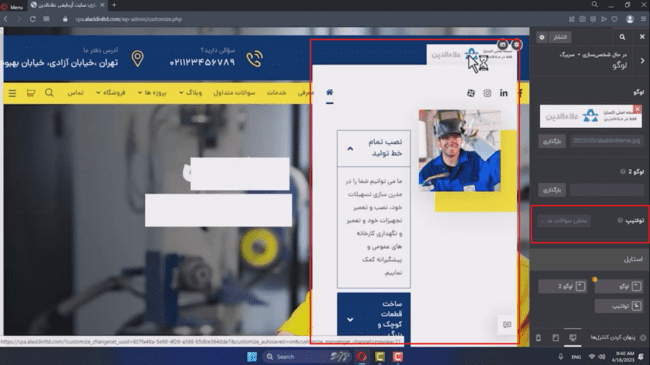The height and width of the screenshot is (365, 650).
Task: Open تولتیپ style button
Action: point(619,306)
